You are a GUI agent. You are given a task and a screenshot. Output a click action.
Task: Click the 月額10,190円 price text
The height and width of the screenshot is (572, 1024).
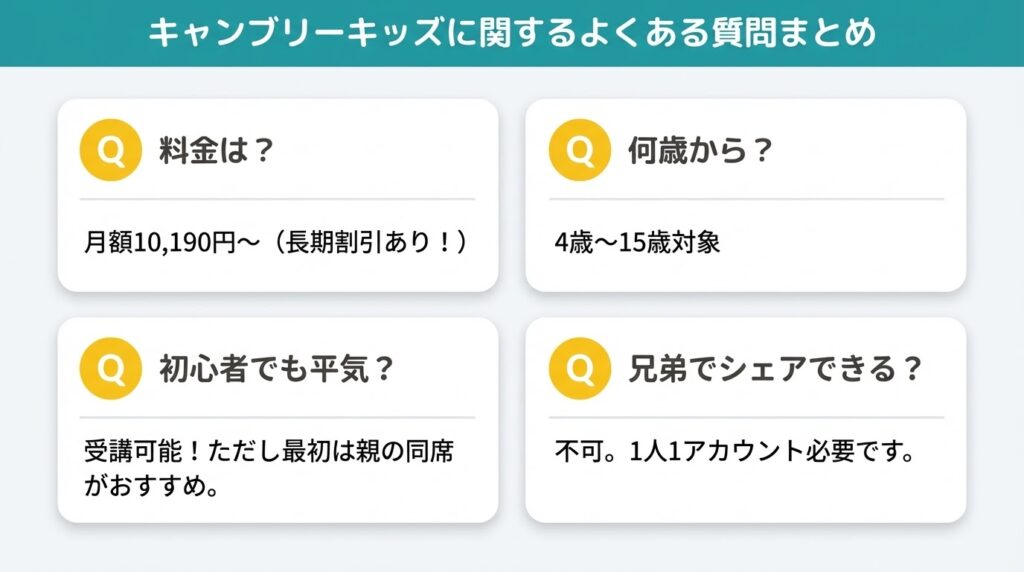165,243
